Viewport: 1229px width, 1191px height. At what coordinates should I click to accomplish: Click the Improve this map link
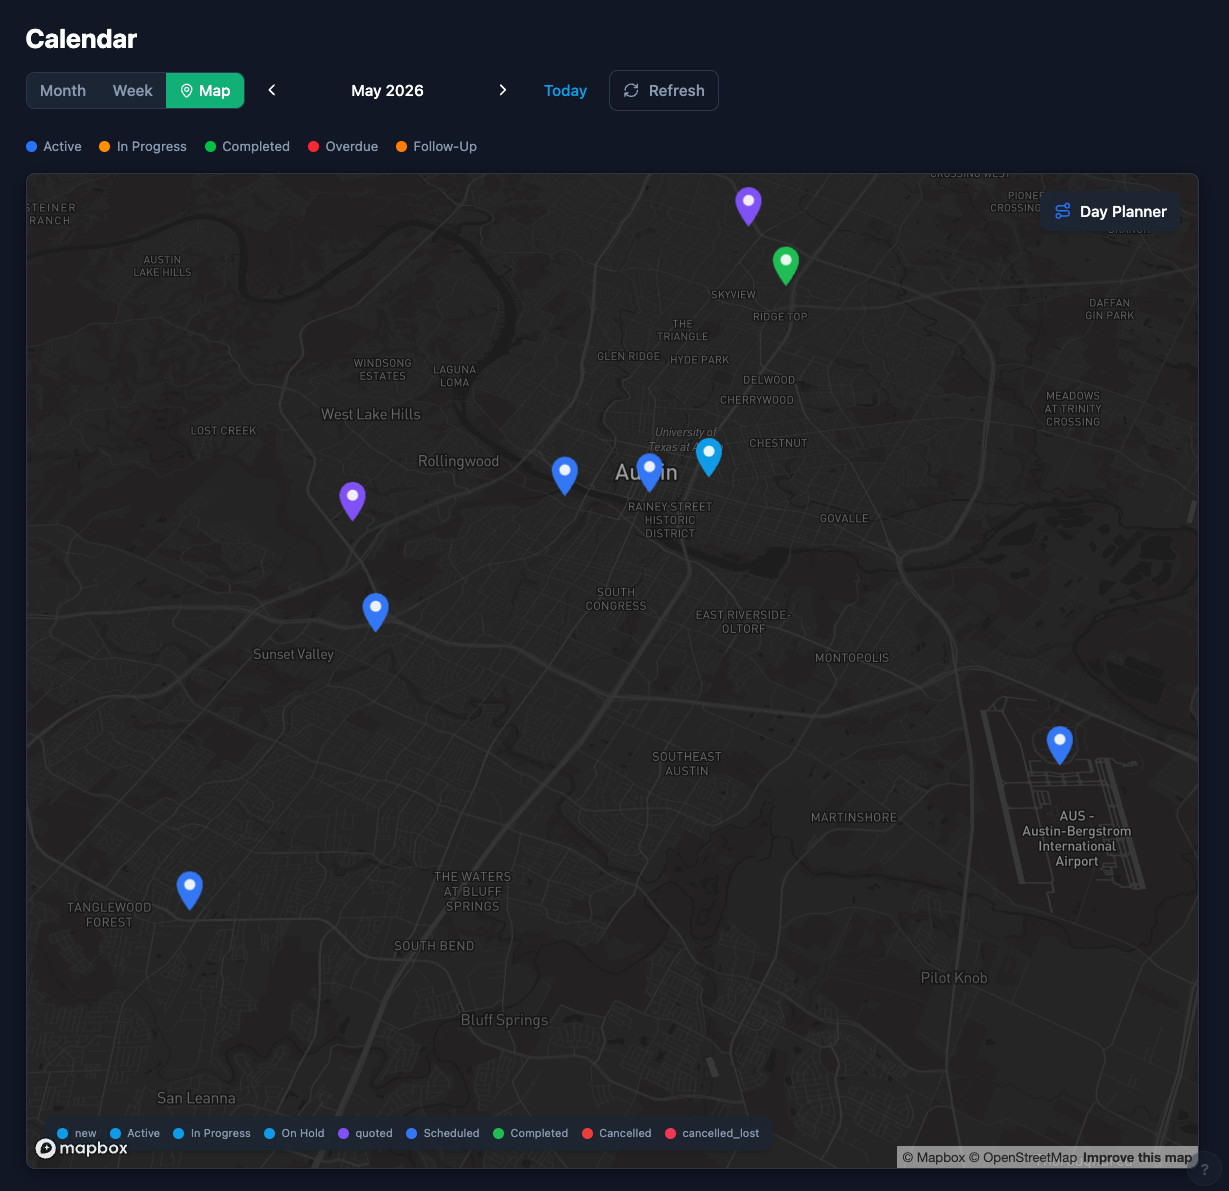[x=1137, y=1158]
